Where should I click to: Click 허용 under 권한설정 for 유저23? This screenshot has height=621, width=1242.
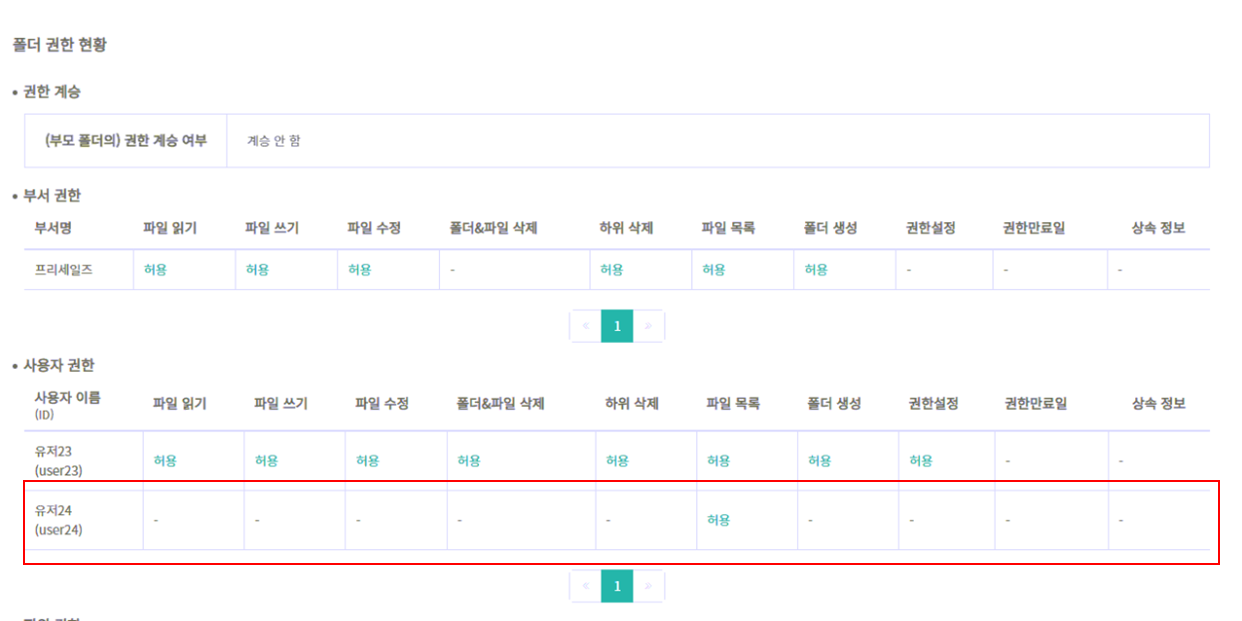(x=921, y=461)
